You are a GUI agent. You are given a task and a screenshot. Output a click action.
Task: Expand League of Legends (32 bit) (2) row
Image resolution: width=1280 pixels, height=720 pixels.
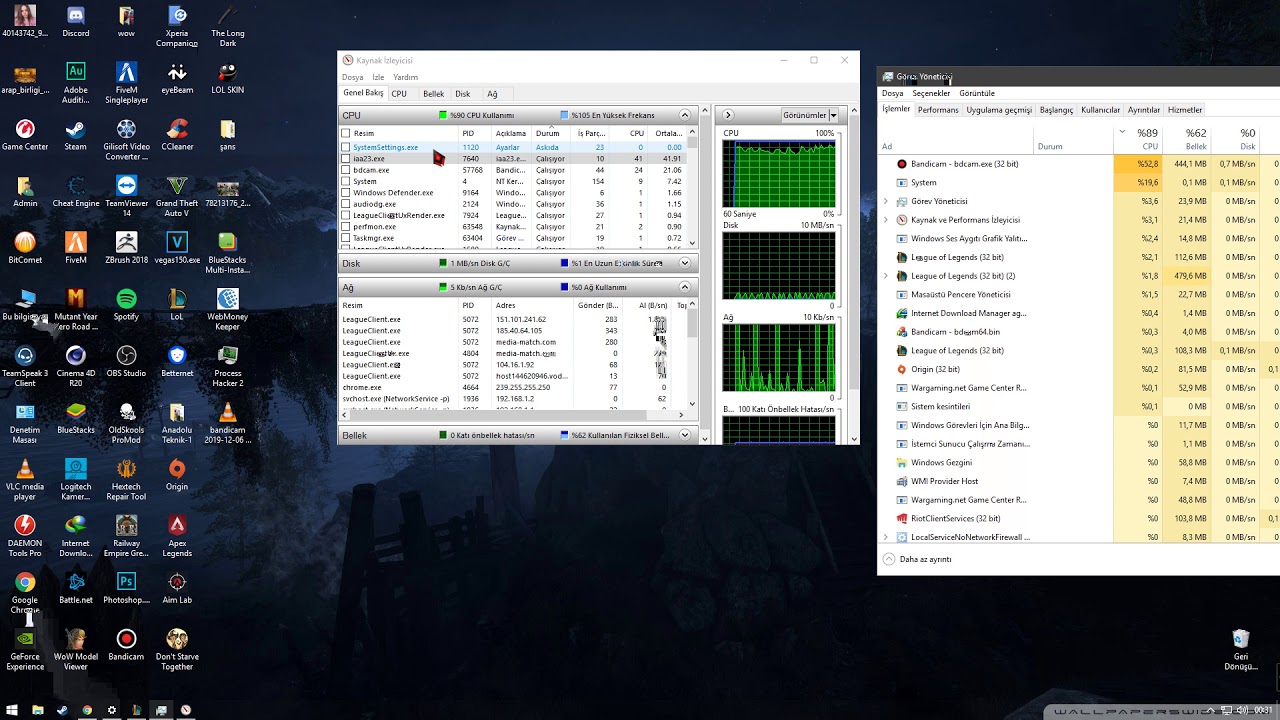click(886, 276)
